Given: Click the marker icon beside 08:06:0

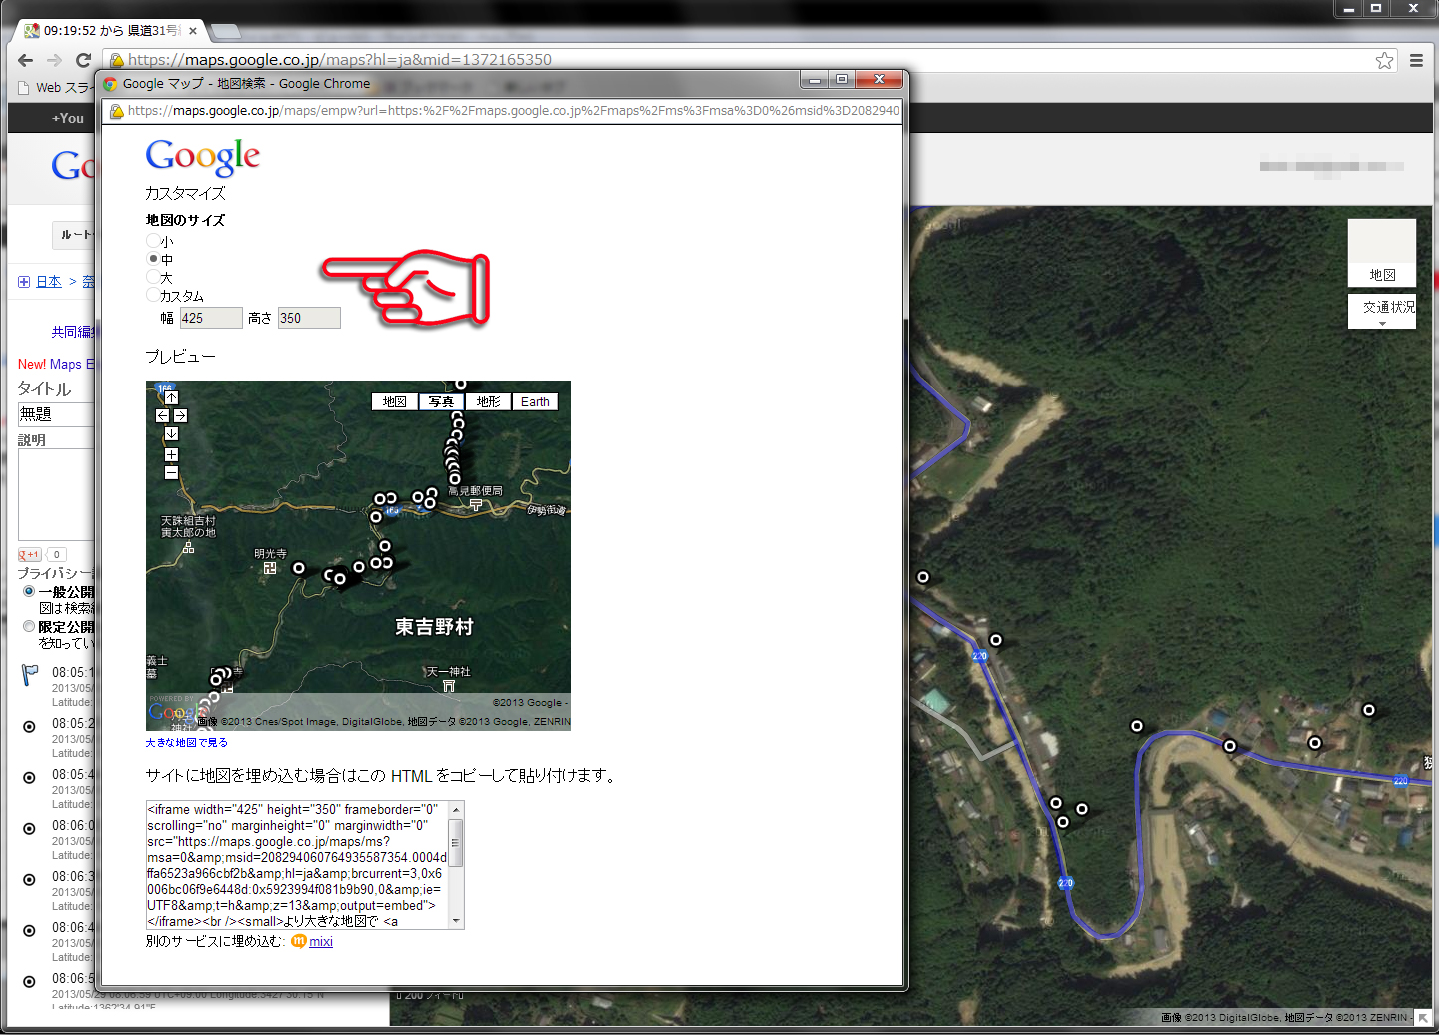Looking at the screenshot, I should click(x=29, y=828).
